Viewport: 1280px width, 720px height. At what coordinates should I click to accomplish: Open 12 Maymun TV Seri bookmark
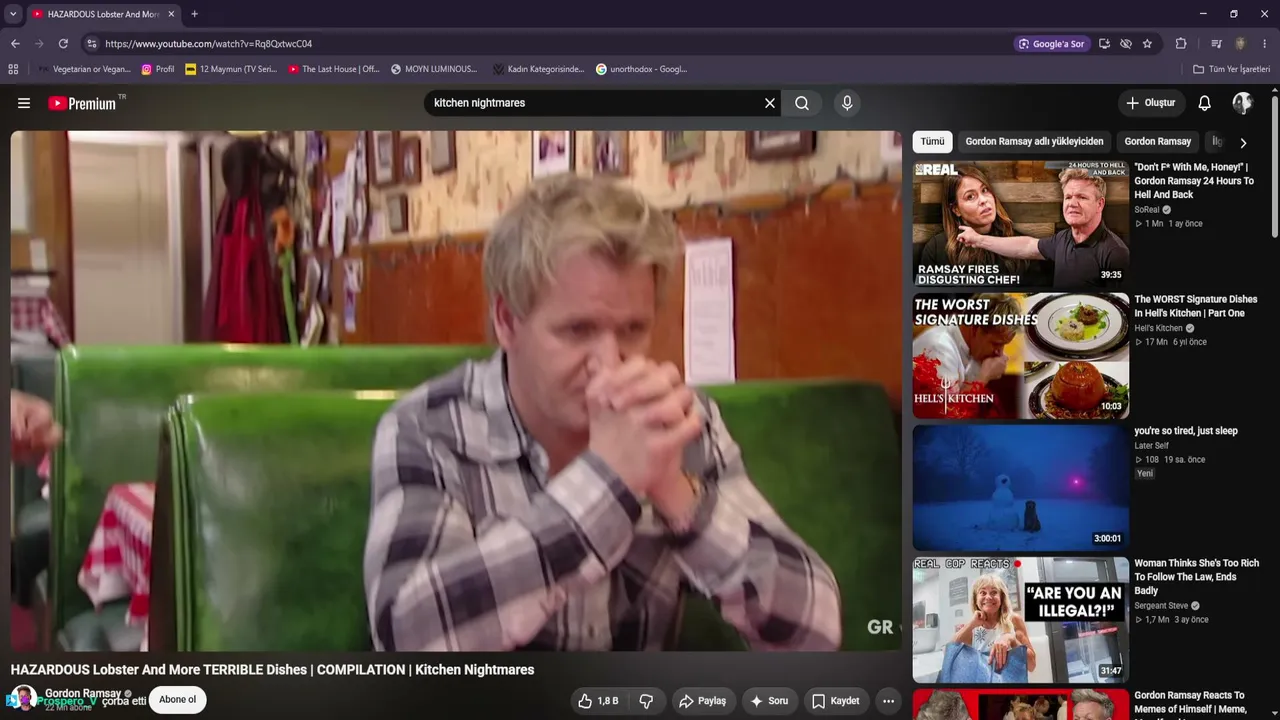(231, 69)
